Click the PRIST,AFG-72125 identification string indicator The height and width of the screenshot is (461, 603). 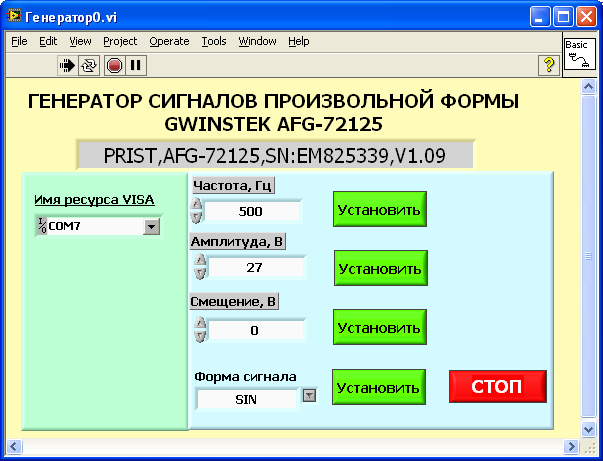coord(275,156)
